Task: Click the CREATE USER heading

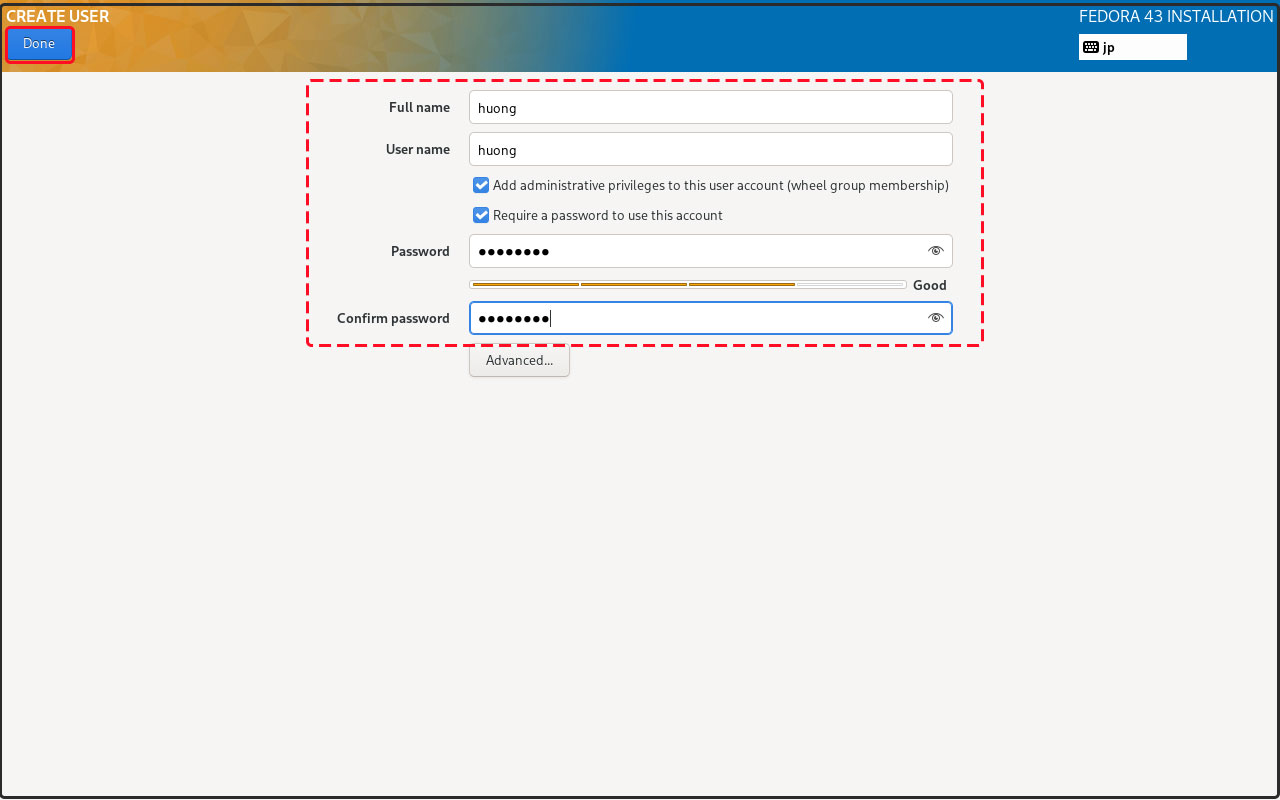Action: [x=58, y=16]
